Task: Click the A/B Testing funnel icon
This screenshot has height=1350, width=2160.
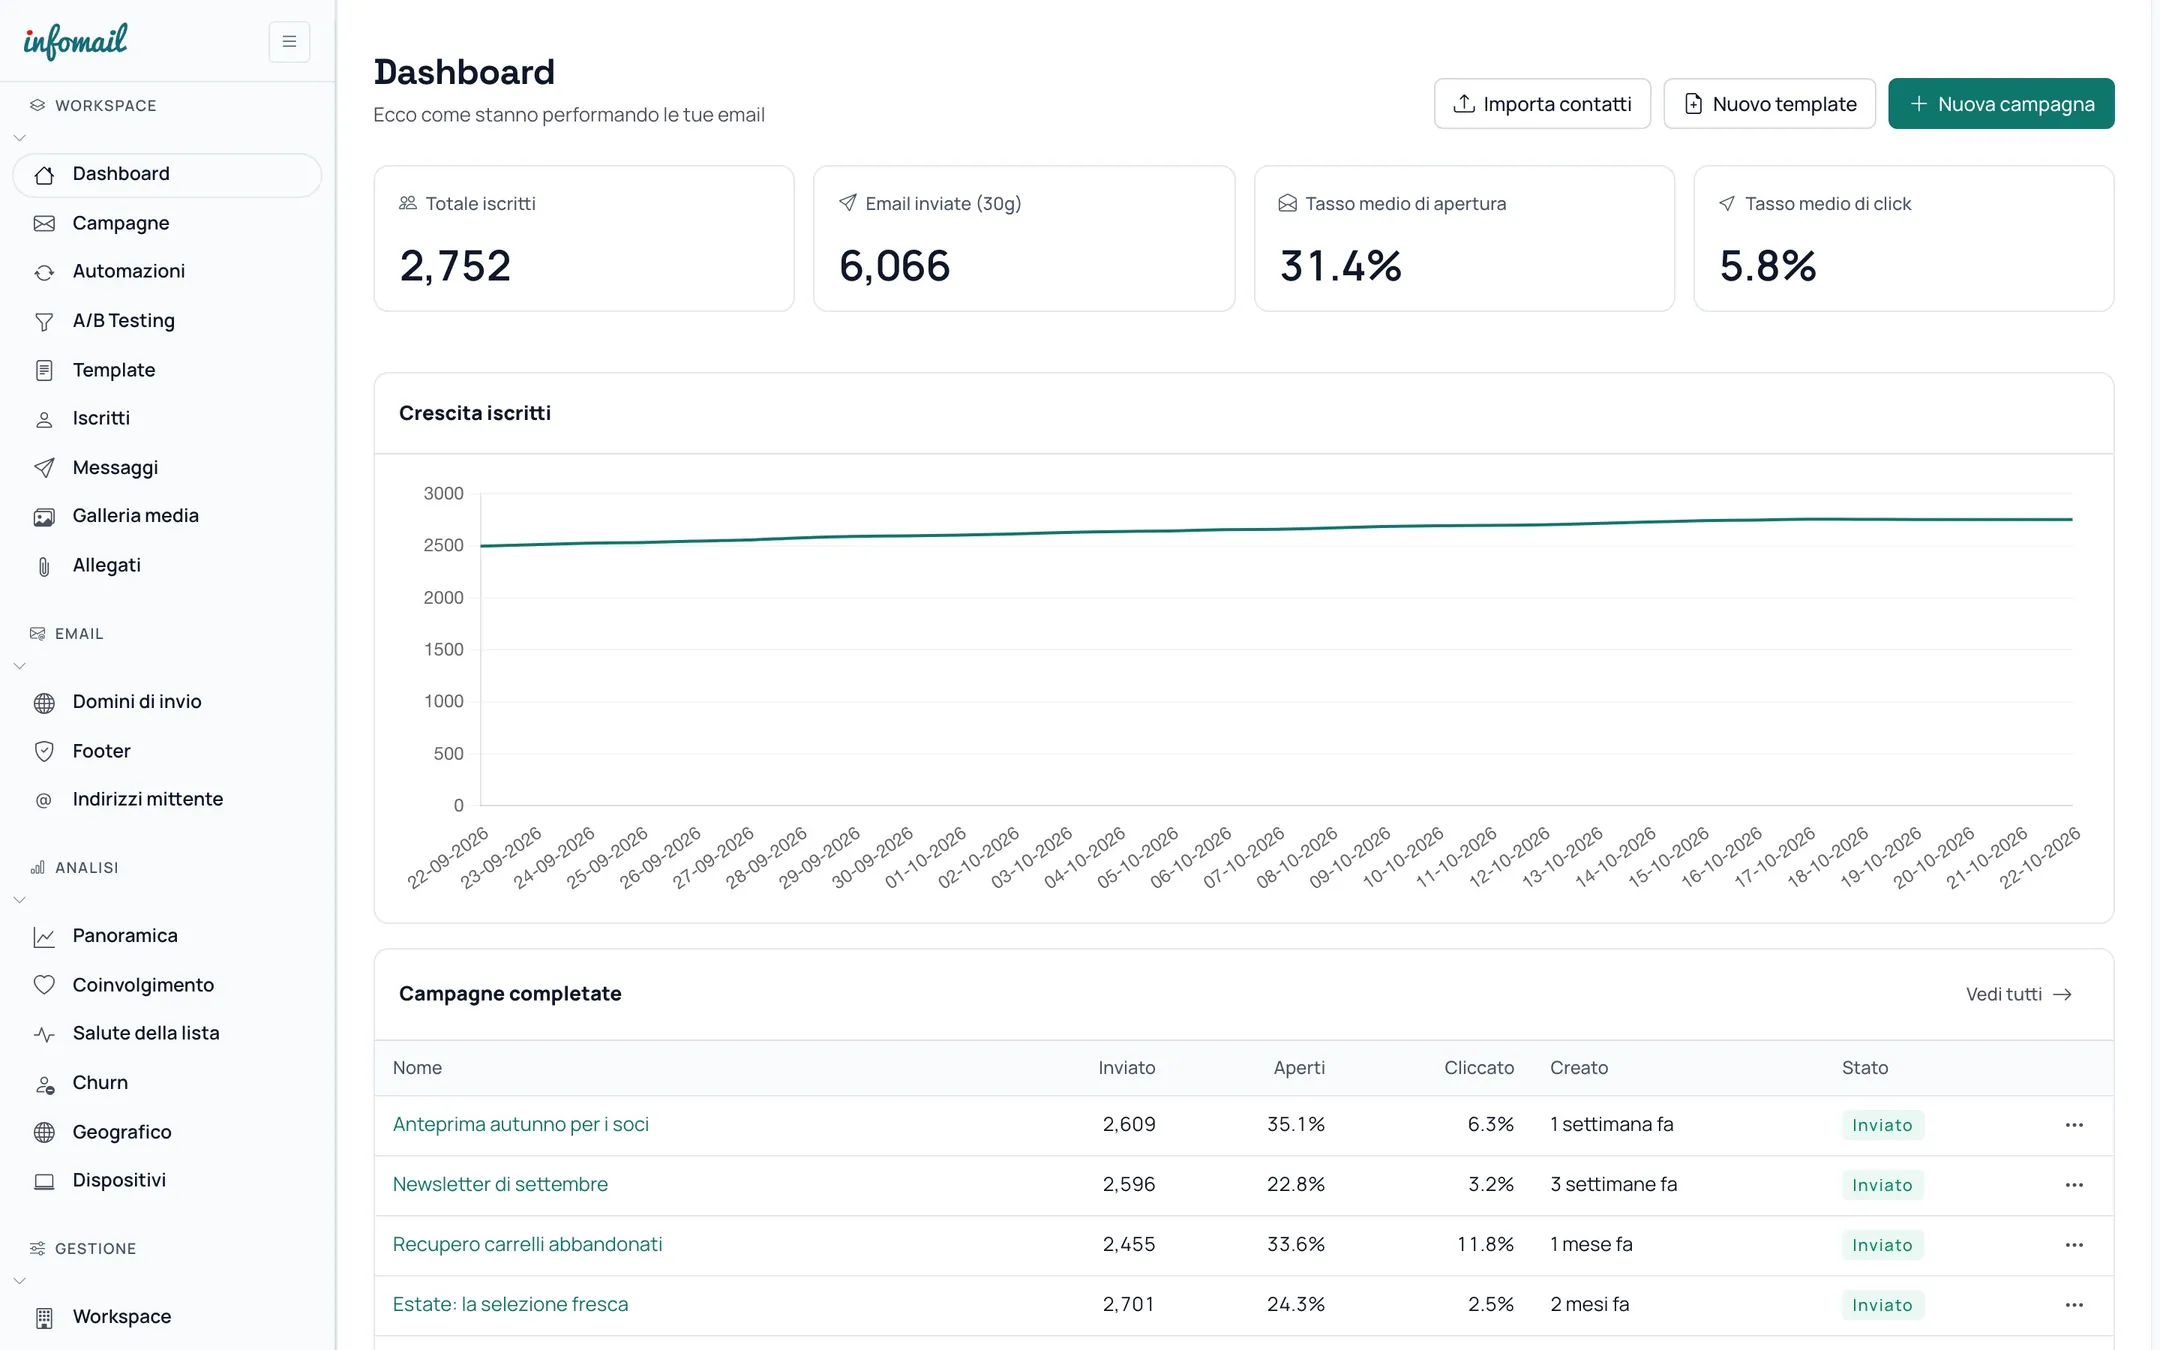Action: point(44,322)
